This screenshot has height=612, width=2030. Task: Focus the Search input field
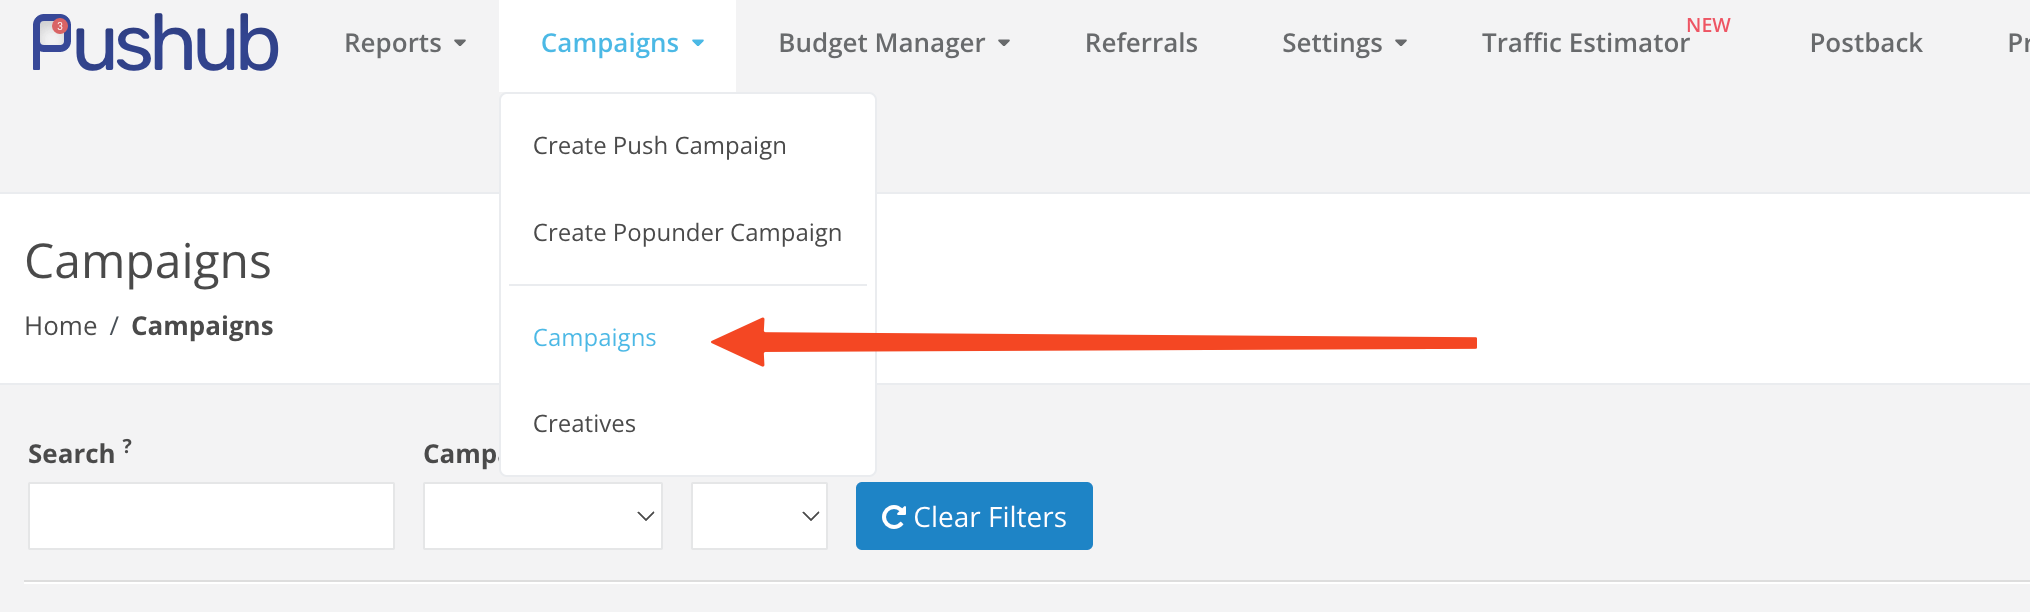211,516
